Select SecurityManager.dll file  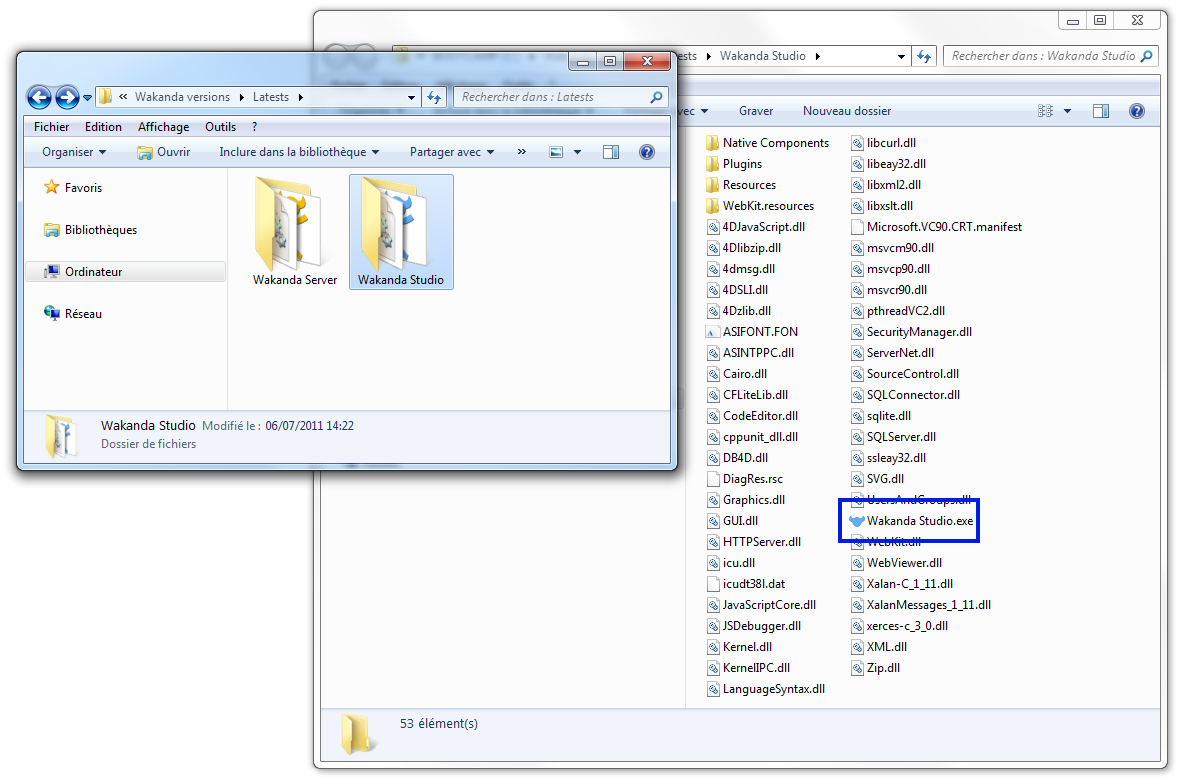(911, 332)
